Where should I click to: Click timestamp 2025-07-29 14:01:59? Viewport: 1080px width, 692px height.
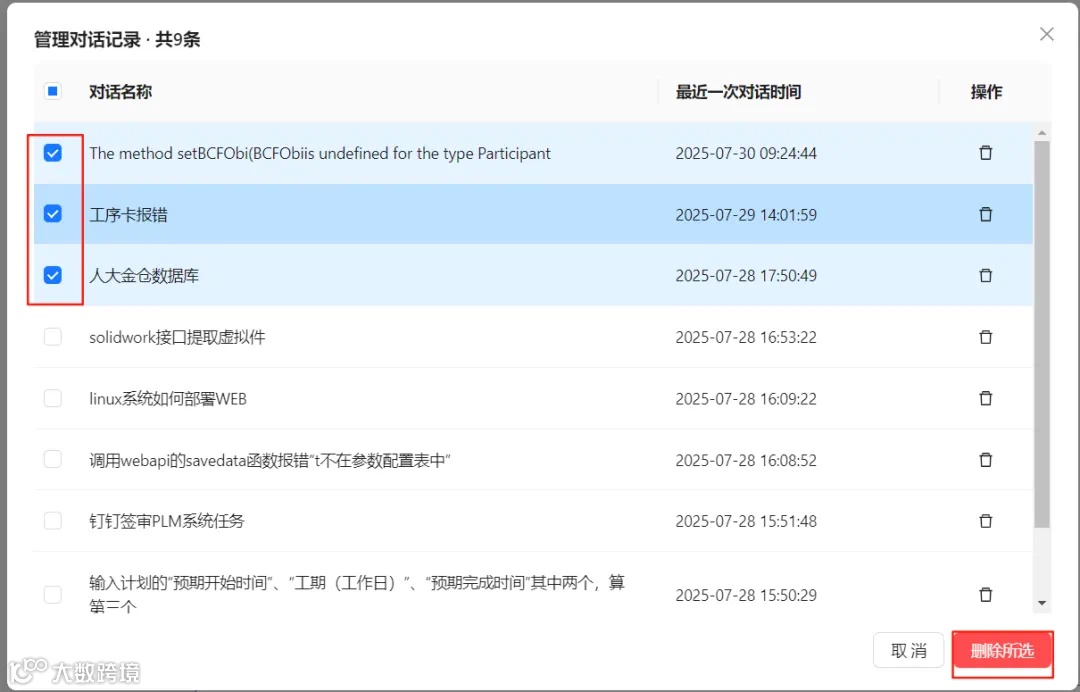coord(746,215)
